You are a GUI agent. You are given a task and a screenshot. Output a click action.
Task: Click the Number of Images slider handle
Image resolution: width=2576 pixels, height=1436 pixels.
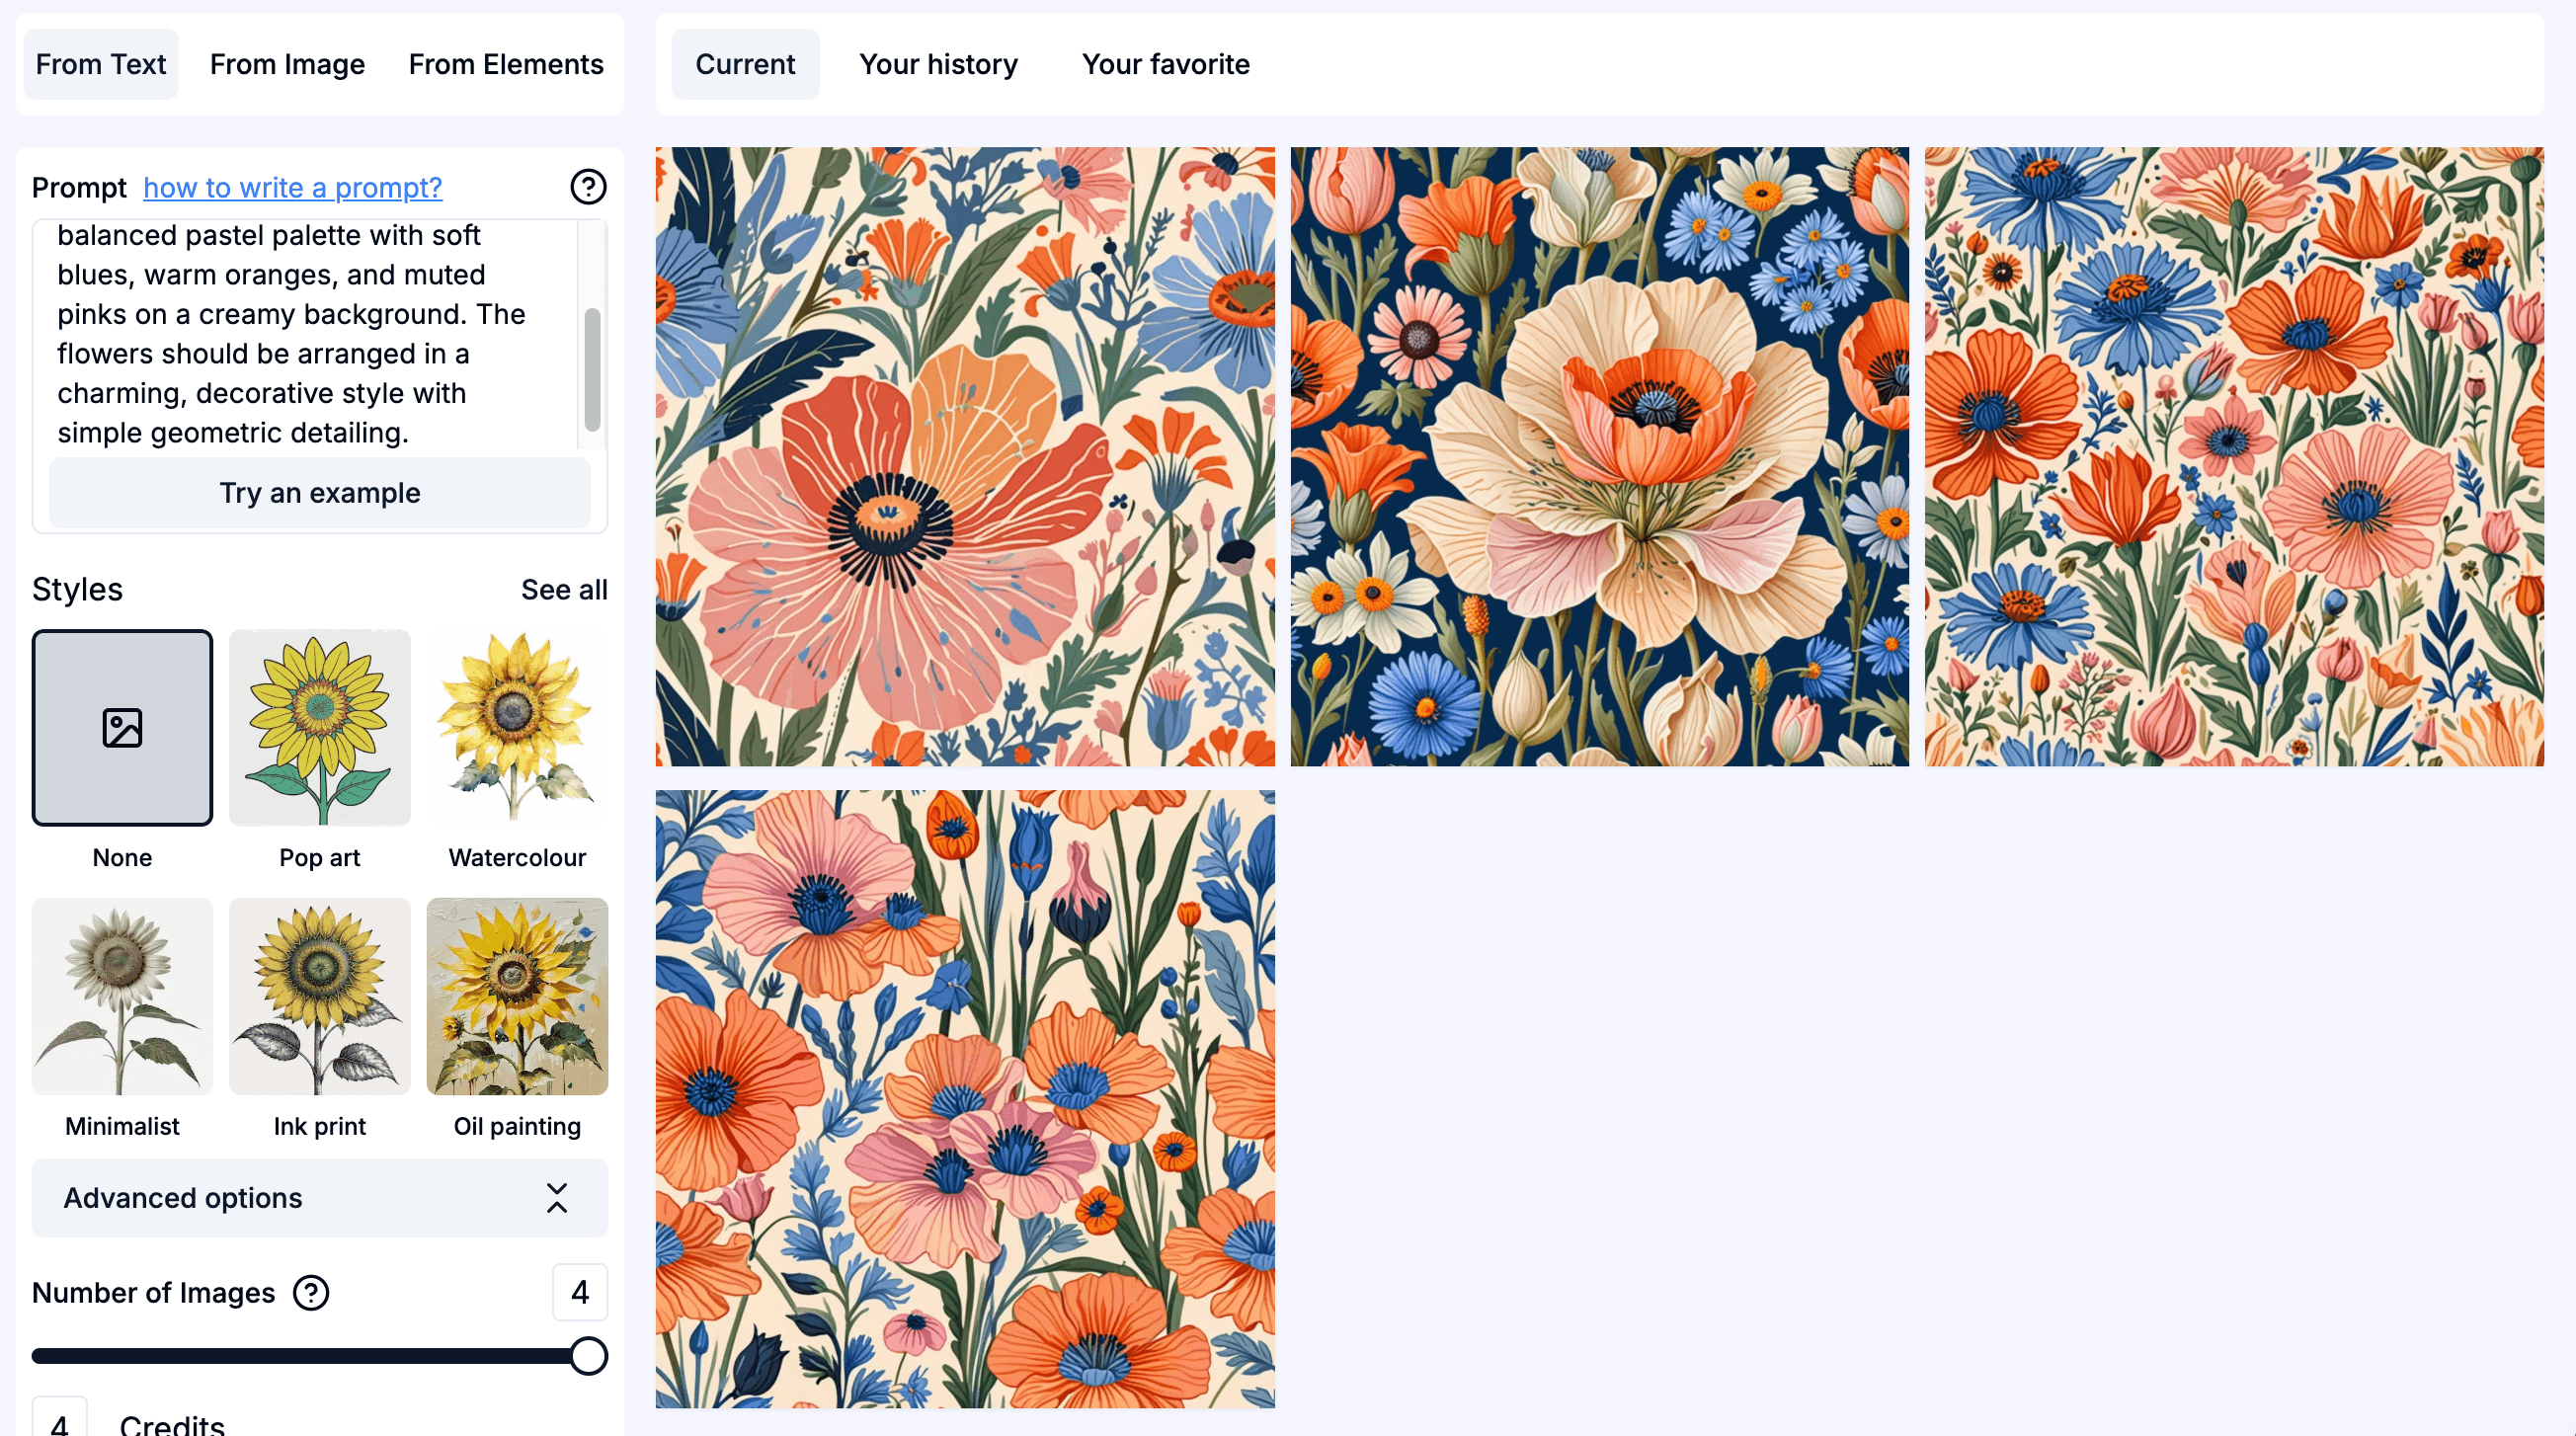[589, 1356]
